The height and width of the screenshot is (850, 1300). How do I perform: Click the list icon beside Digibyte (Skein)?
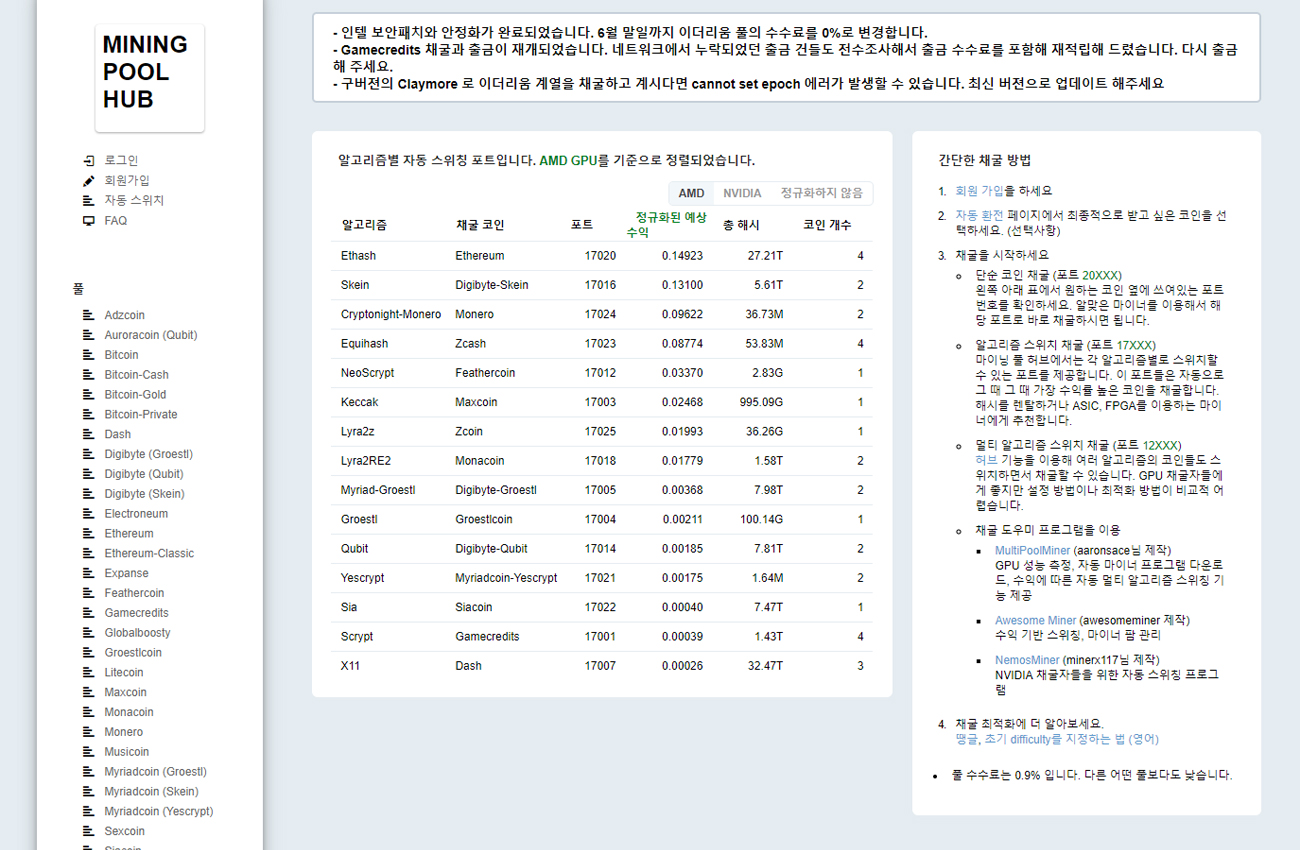click(88, 494)
